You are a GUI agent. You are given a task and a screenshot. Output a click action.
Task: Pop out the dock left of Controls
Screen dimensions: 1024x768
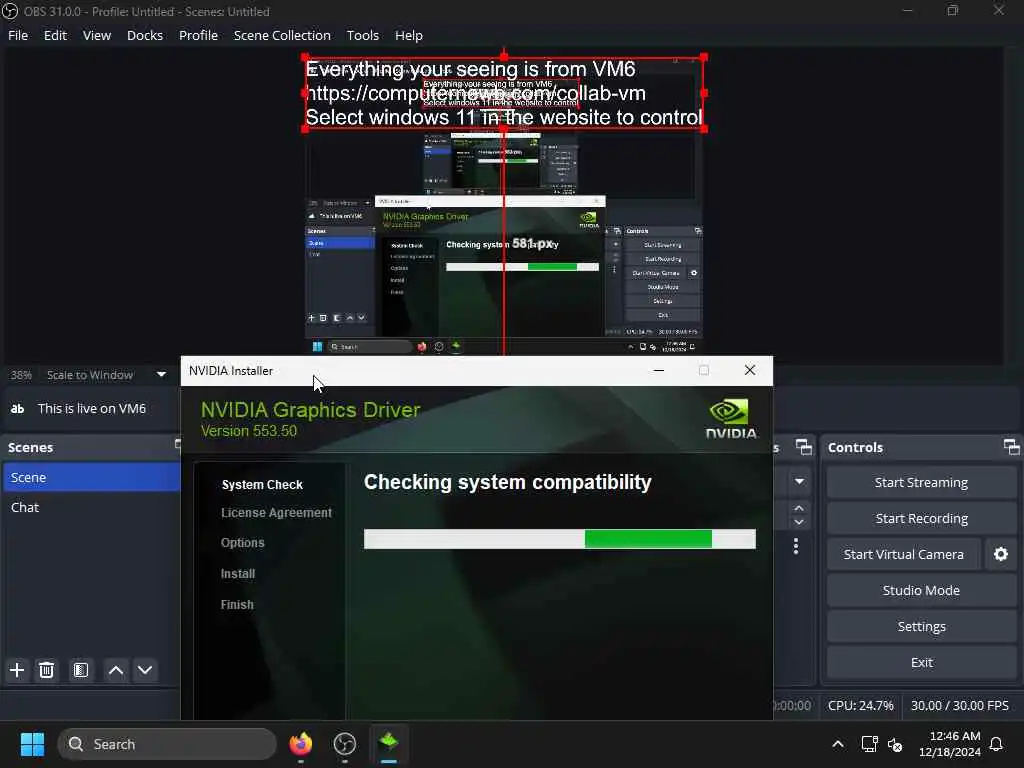pos(803,447)
